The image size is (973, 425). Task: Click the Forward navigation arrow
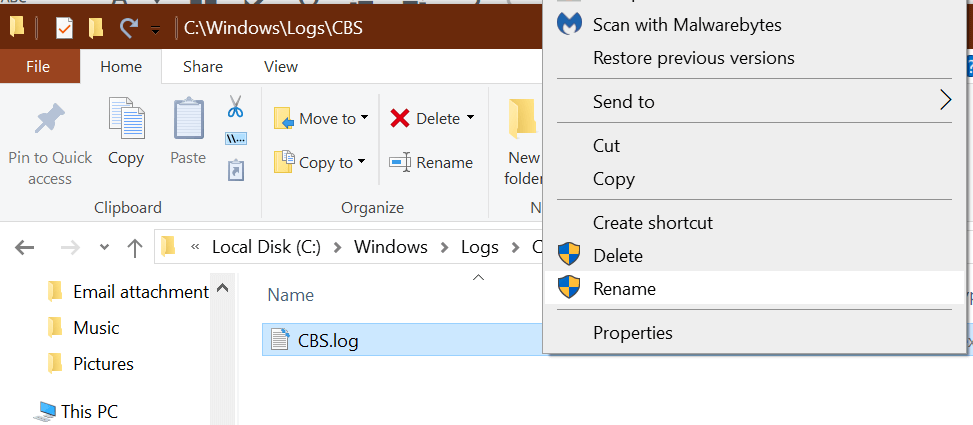(x=71, y=248)
